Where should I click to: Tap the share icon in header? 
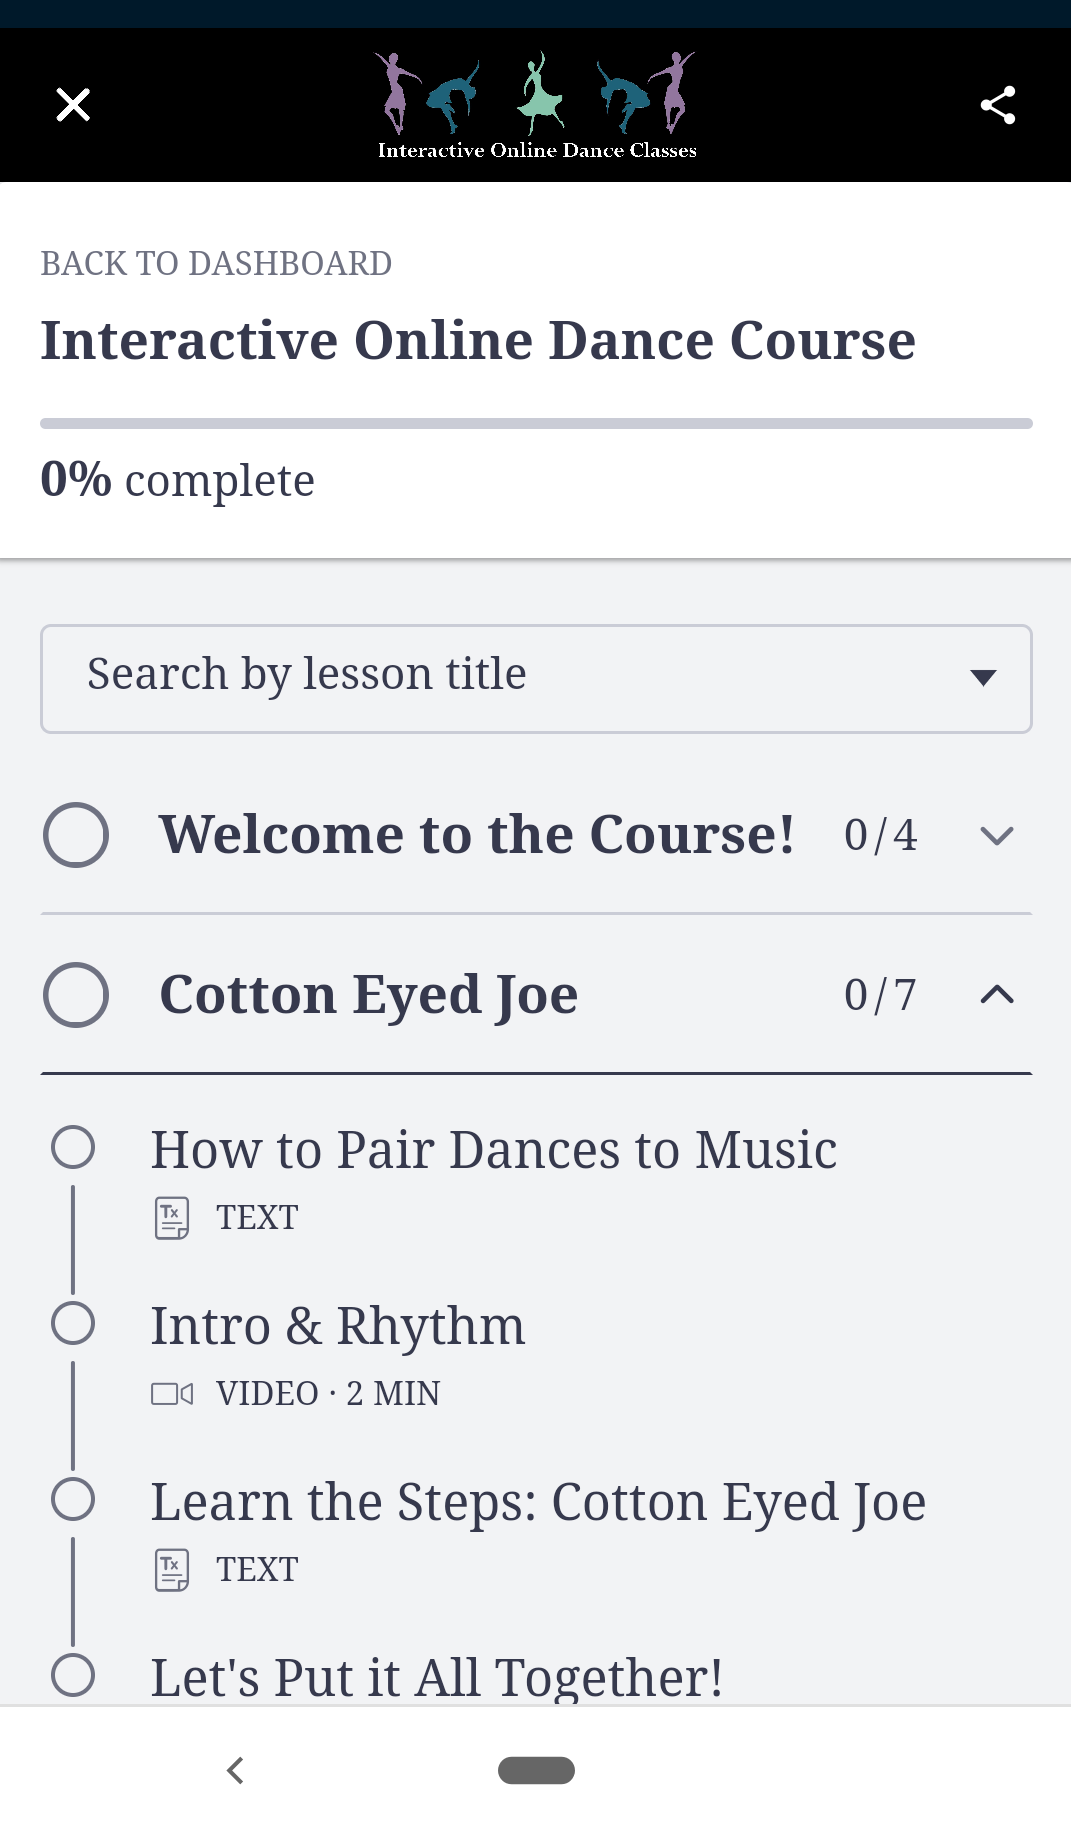coord(997,105)
